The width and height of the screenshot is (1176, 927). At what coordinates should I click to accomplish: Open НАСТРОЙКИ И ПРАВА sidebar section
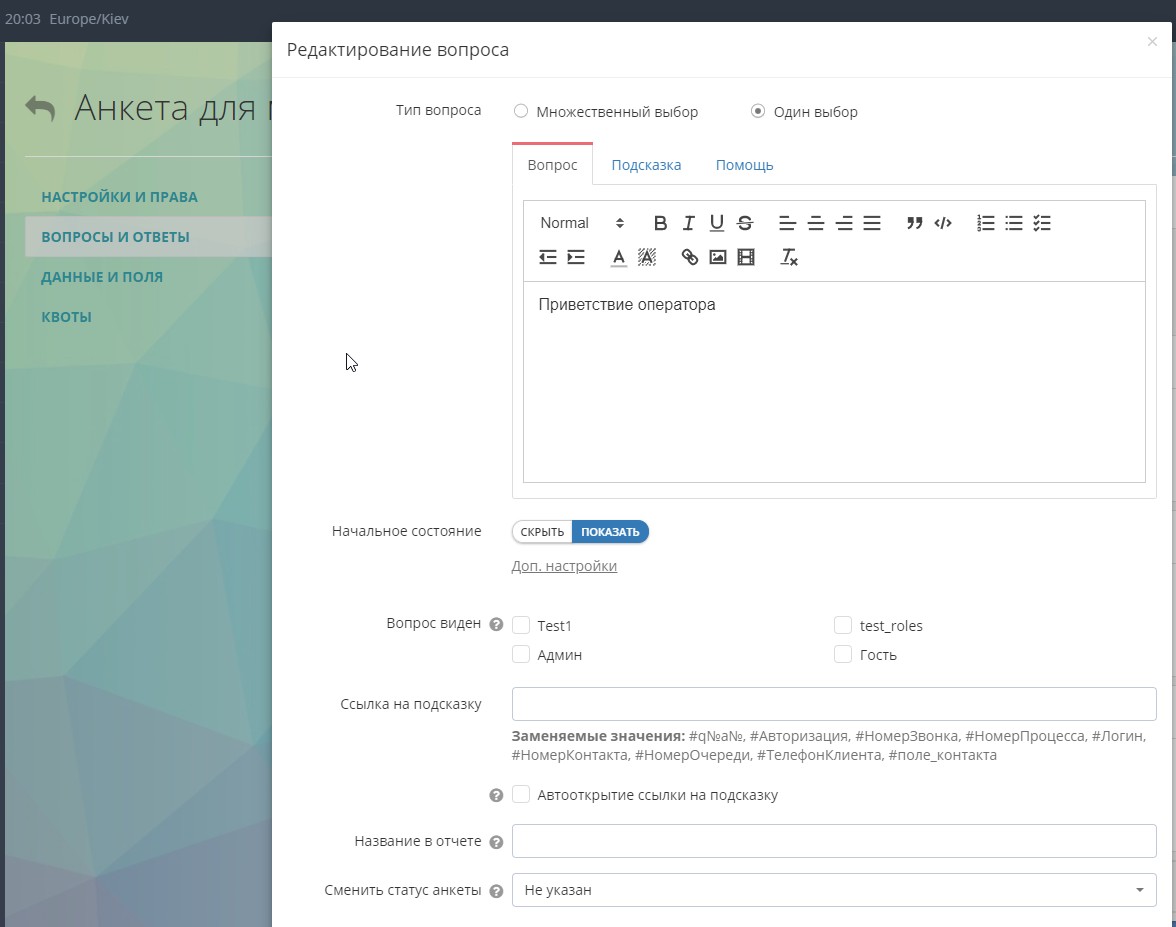tap(119, 197)
